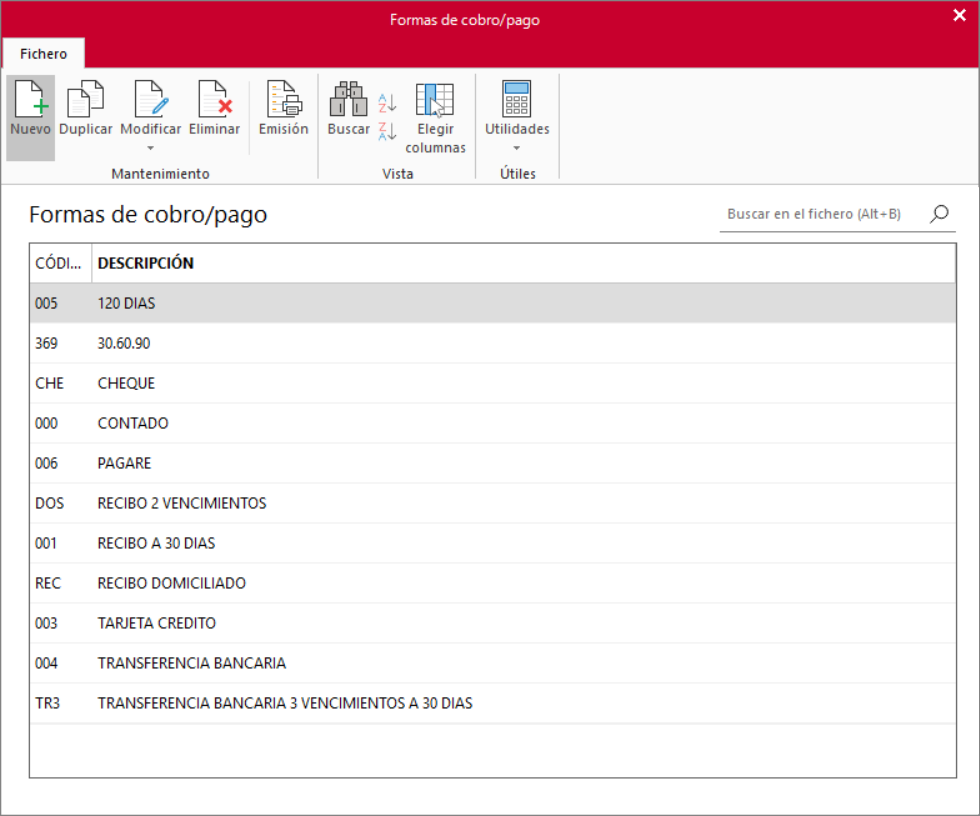The height and width of the screenshot is (816, 980).
Task: Select the row 120 DIAS
Action: 492,303
